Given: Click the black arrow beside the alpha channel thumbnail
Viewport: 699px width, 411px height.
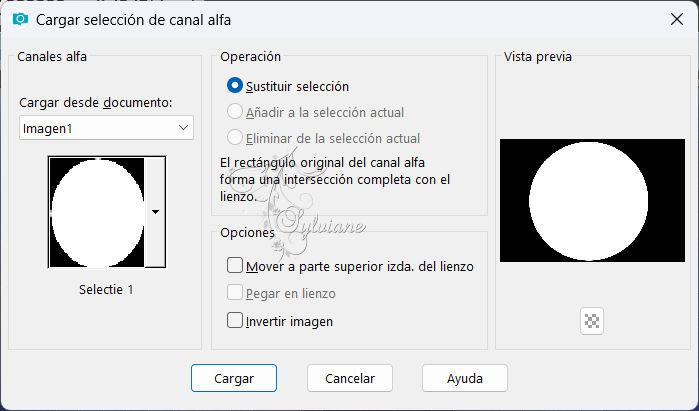Looking at the screenshot, I should tap(155, 212).
